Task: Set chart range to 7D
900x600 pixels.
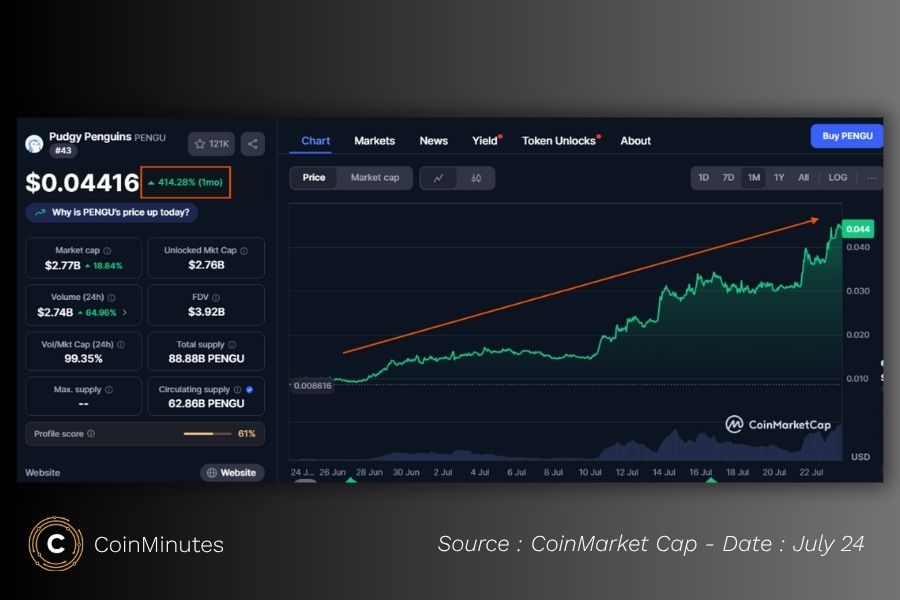Action: [x=728, y=178]
